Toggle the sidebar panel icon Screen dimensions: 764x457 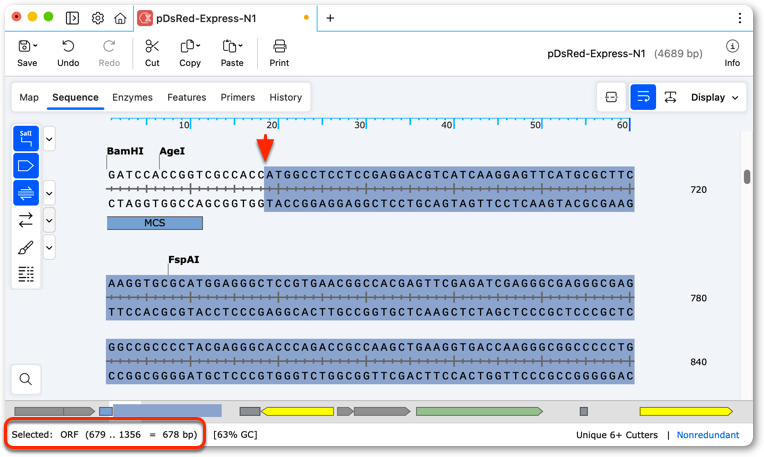pyautogui.click(x=72, y=18)
